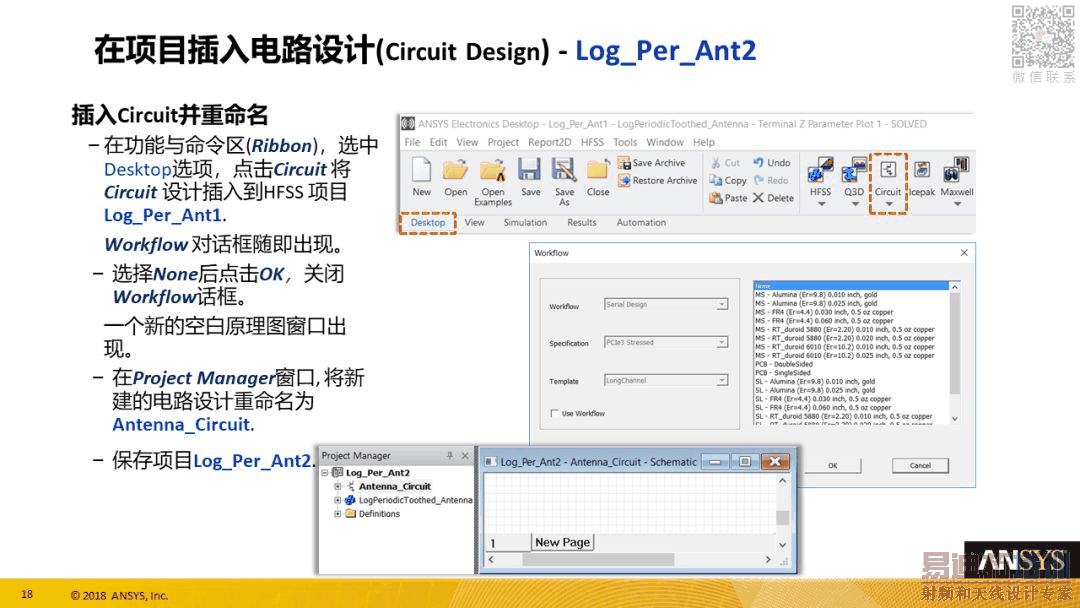The height and width of the screenshot is (608, 1080).
Task: Open the Help menu
Action: tap(703, 142)
